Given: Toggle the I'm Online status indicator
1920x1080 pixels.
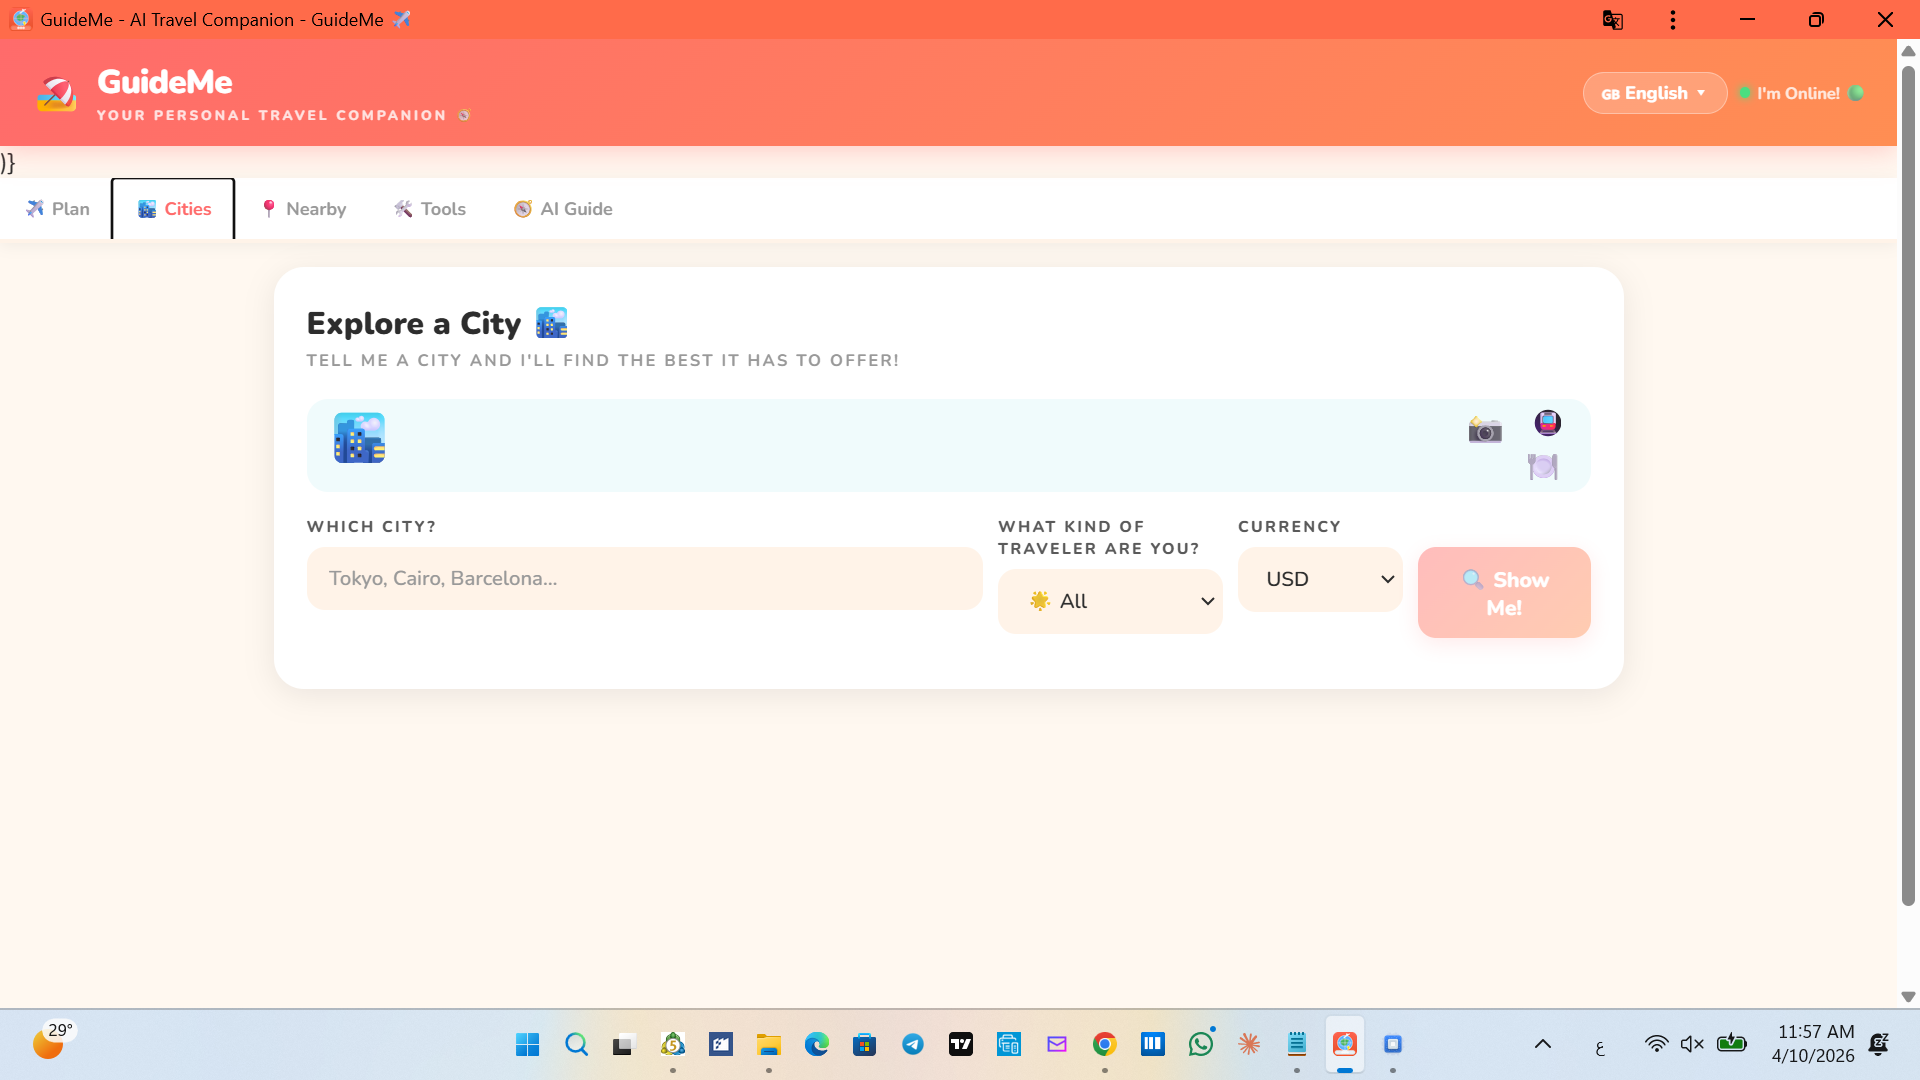Looking at the screenshot, I should coord(1800,93).
